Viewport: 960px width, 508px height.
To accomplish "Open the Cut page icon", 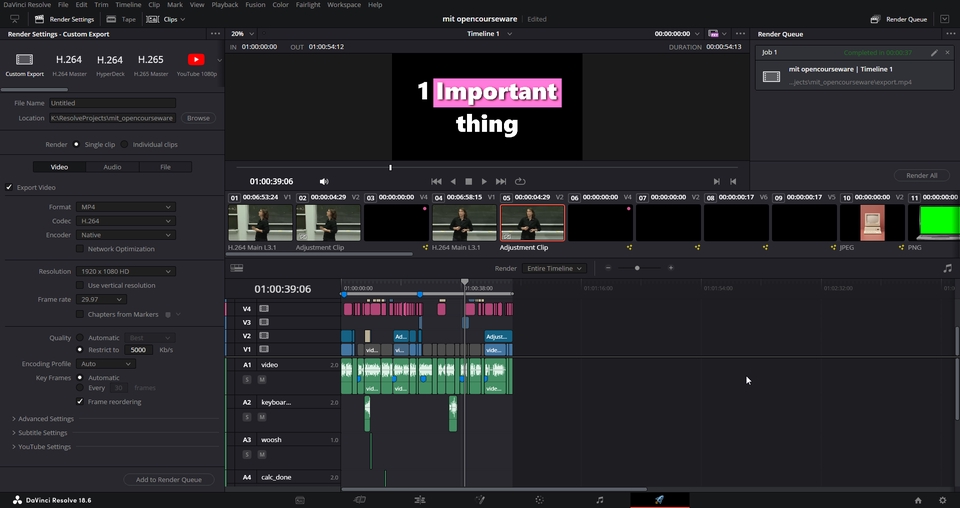I will 360,500.
